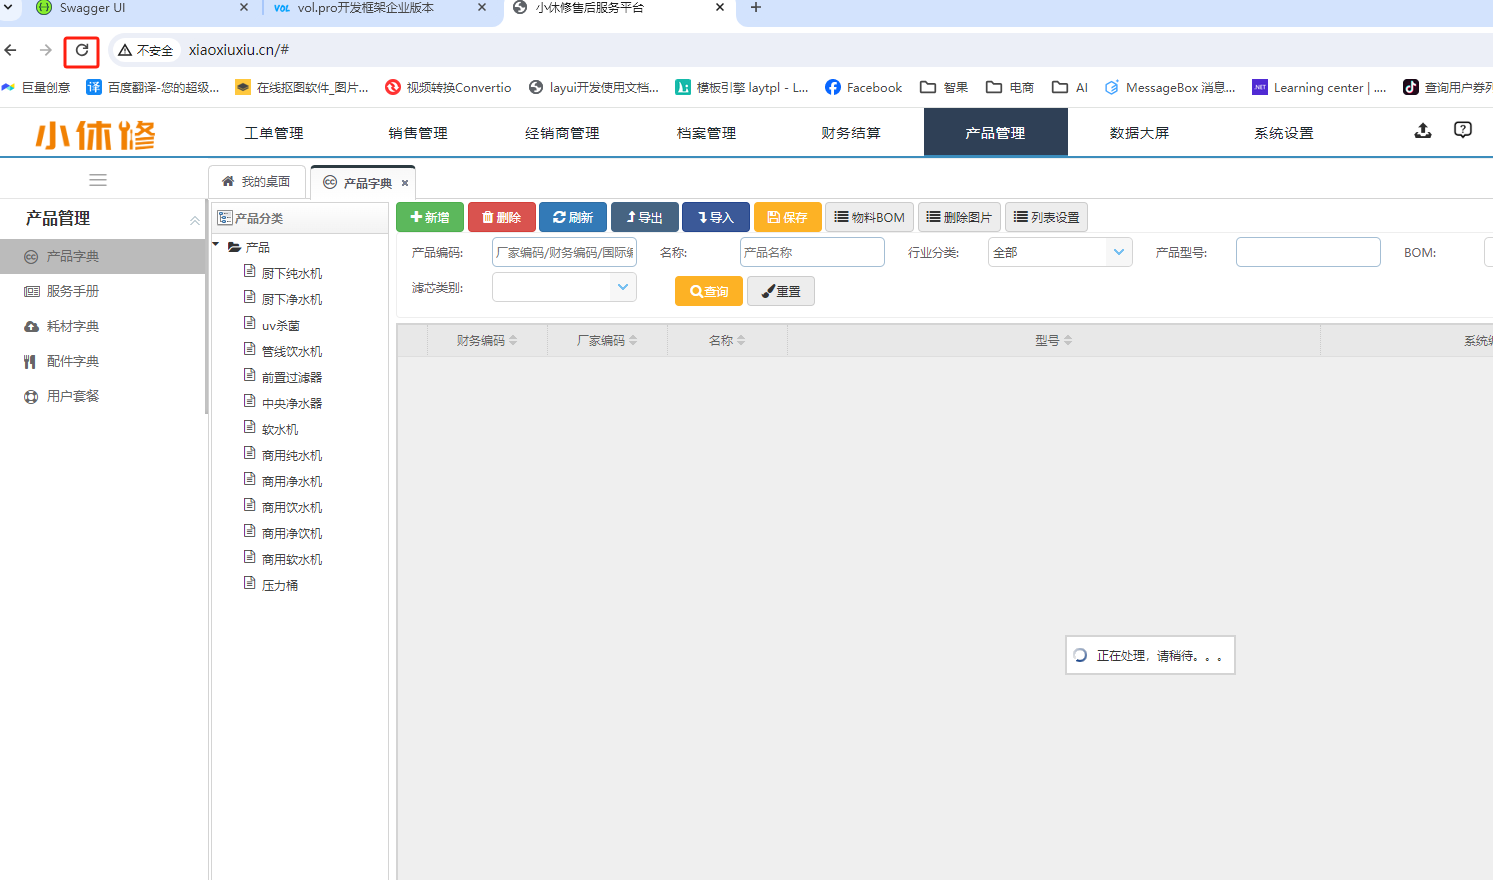Click the green 新增 button

[x=430, y=217]
